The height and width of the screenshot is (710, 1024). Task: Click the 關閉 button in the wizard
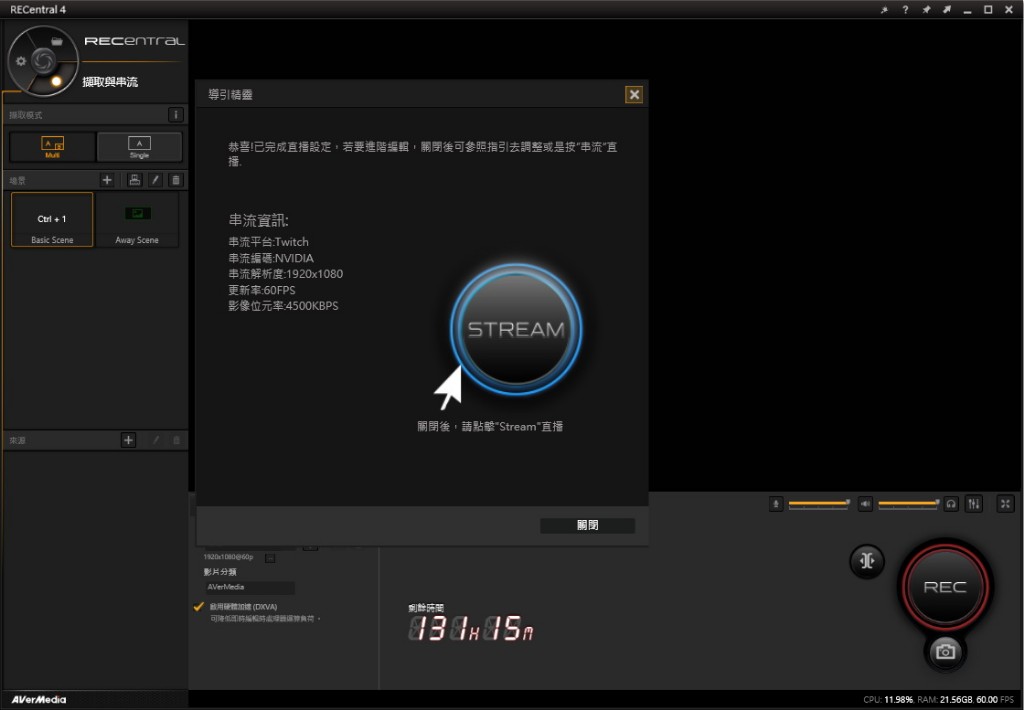(588, 525)
